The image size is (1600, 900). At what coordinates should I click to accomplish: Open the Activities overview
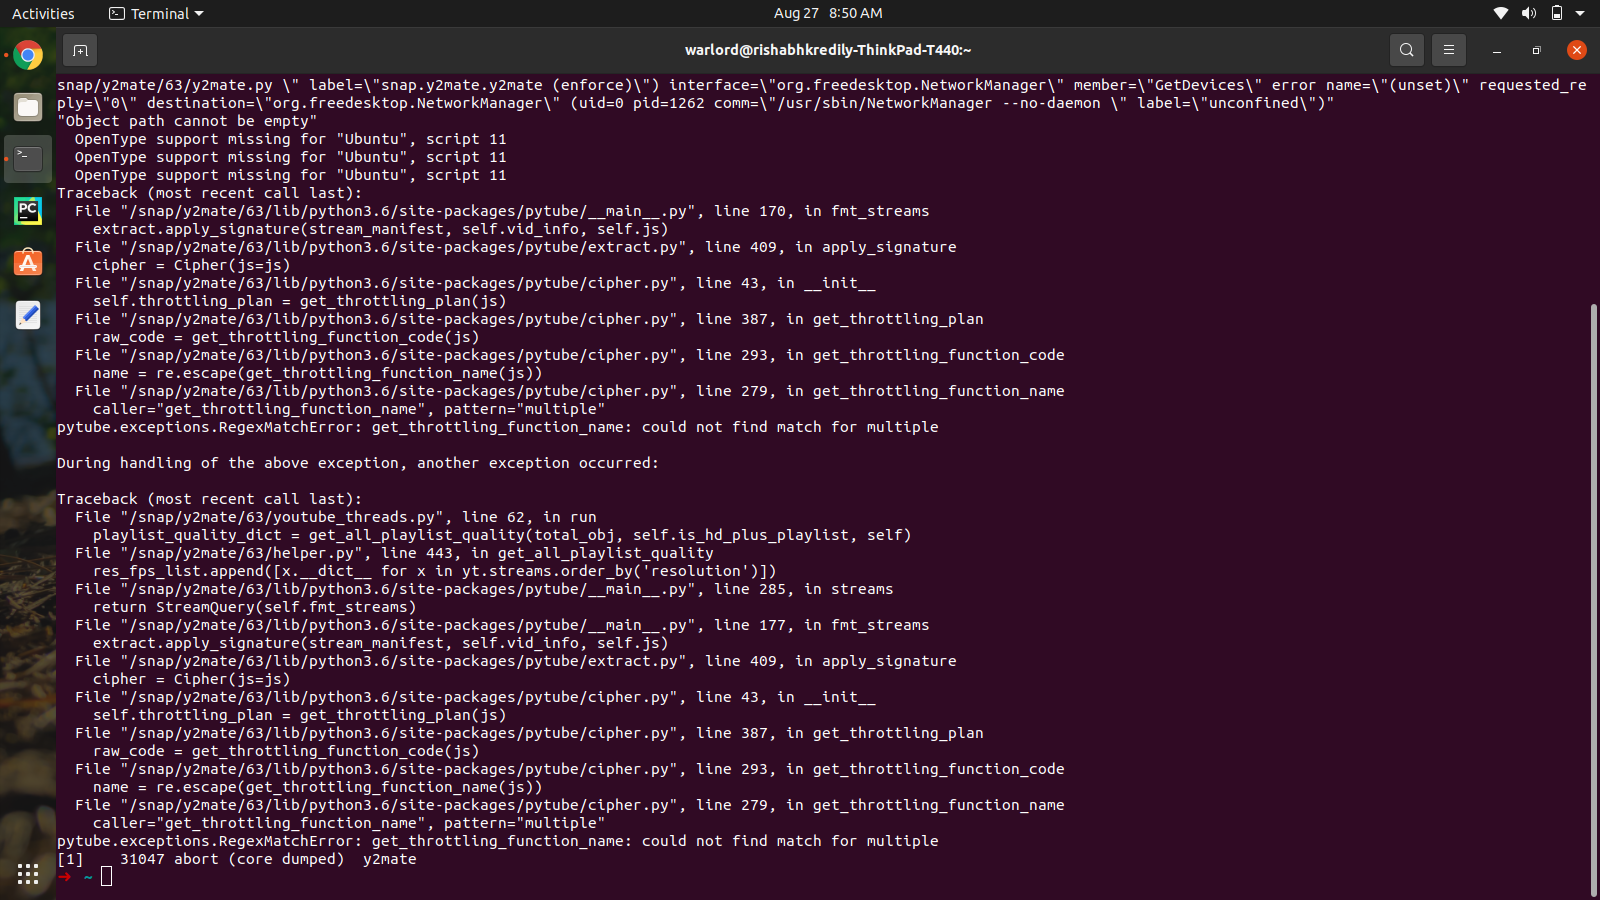[x=43, y=13]
